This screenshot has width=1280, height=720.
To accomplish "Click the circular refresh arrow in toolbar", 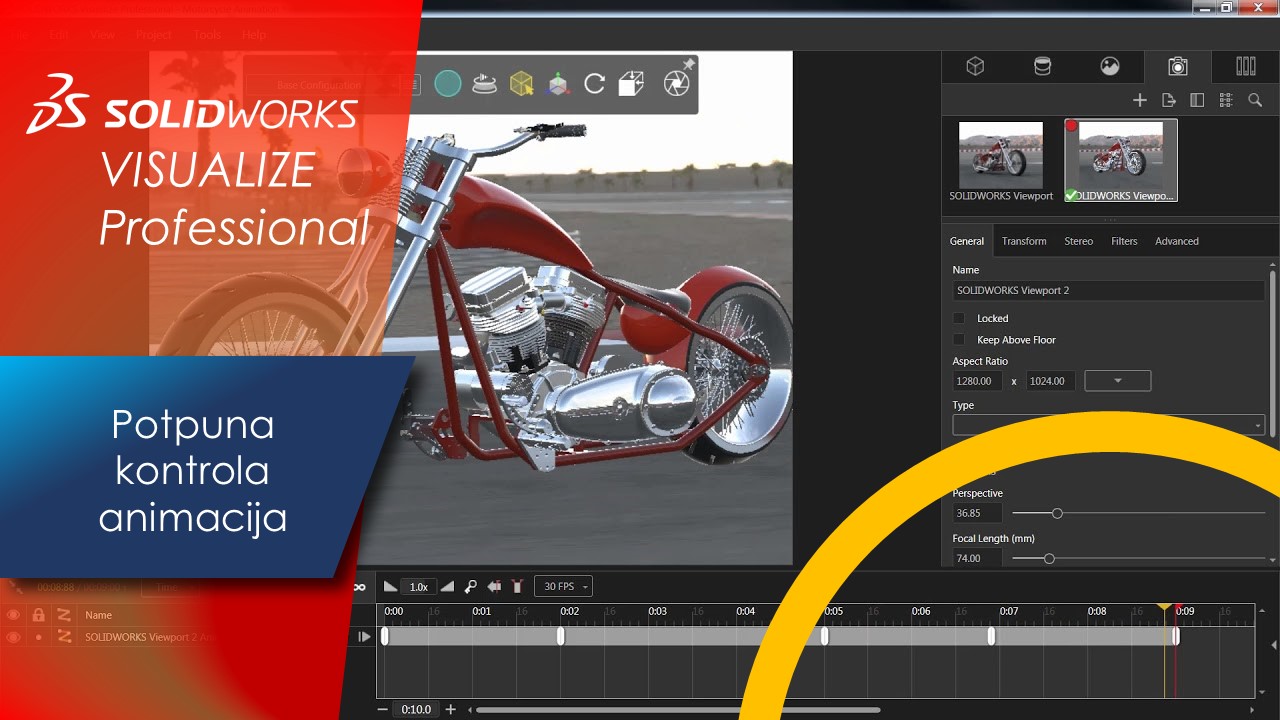I will (594, 84).
